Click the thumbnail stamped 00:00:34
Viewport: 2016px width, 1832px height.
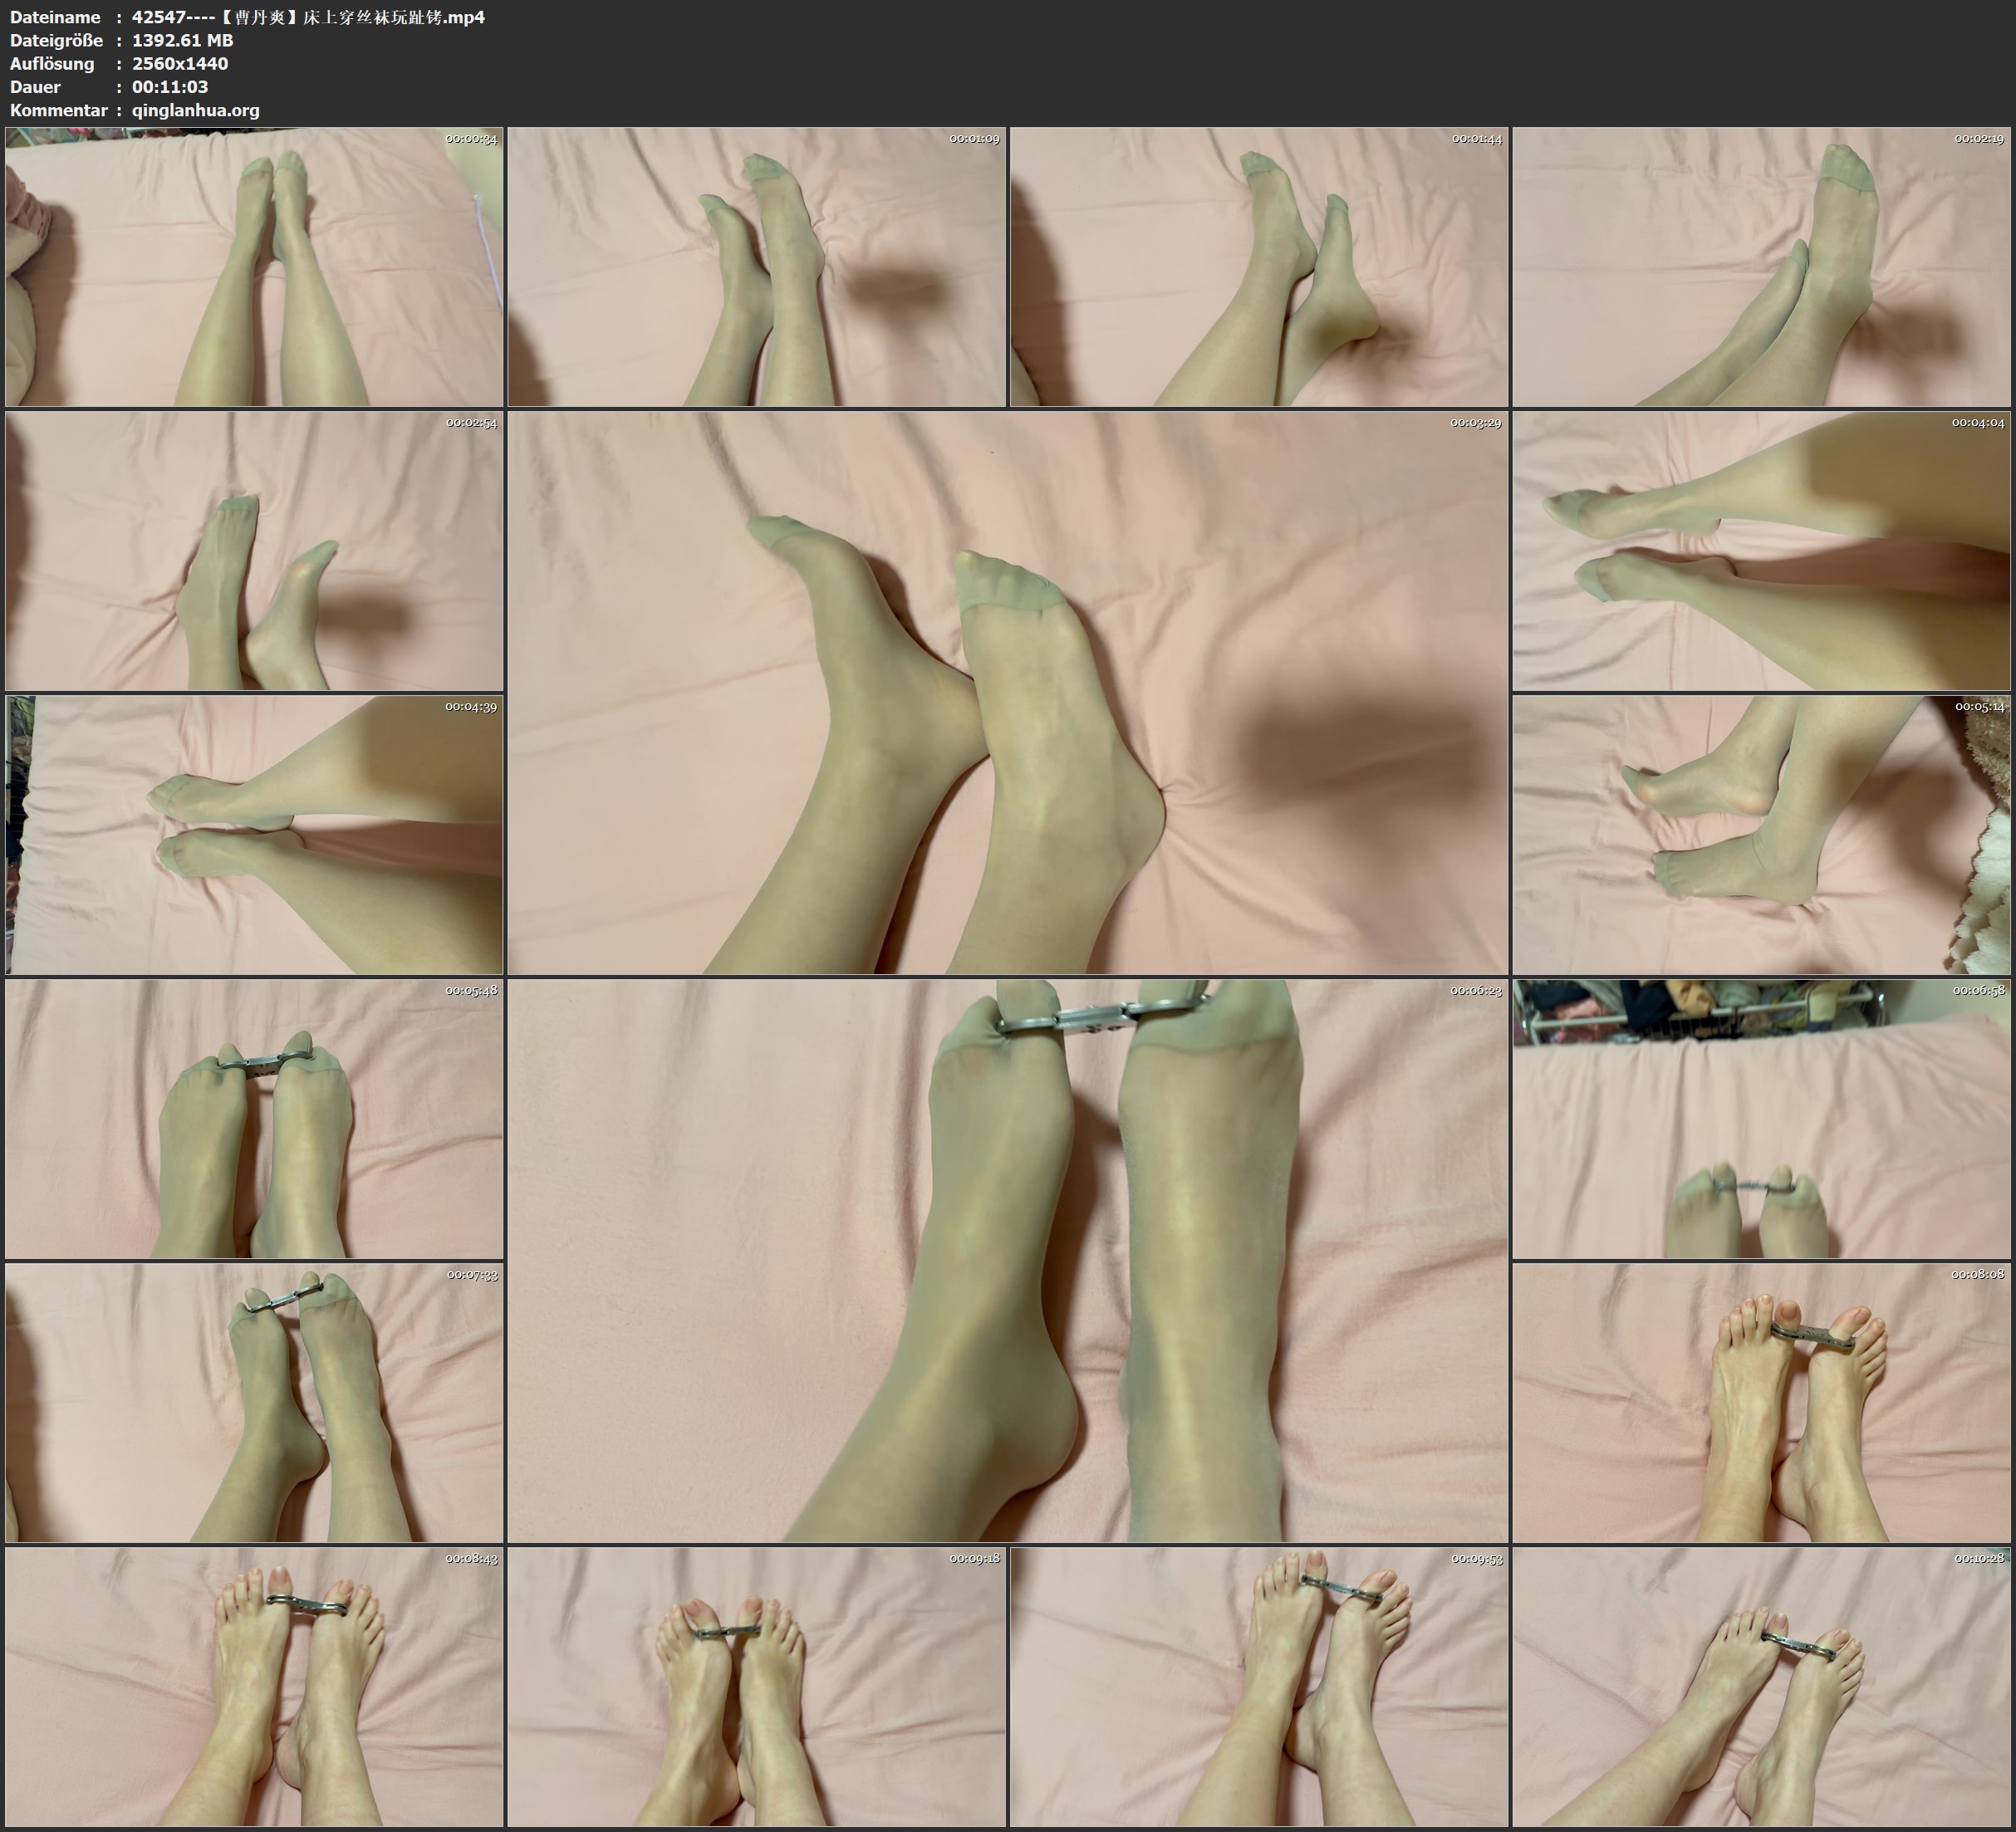click(254, 267)
